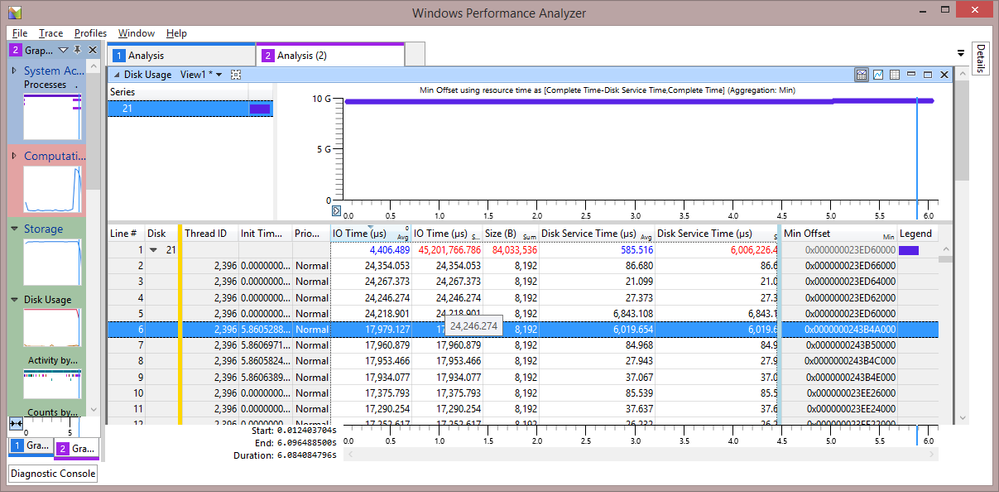The image size is (999, 492).
Task: Switch to table-only display layout
Action: point(895,75)
